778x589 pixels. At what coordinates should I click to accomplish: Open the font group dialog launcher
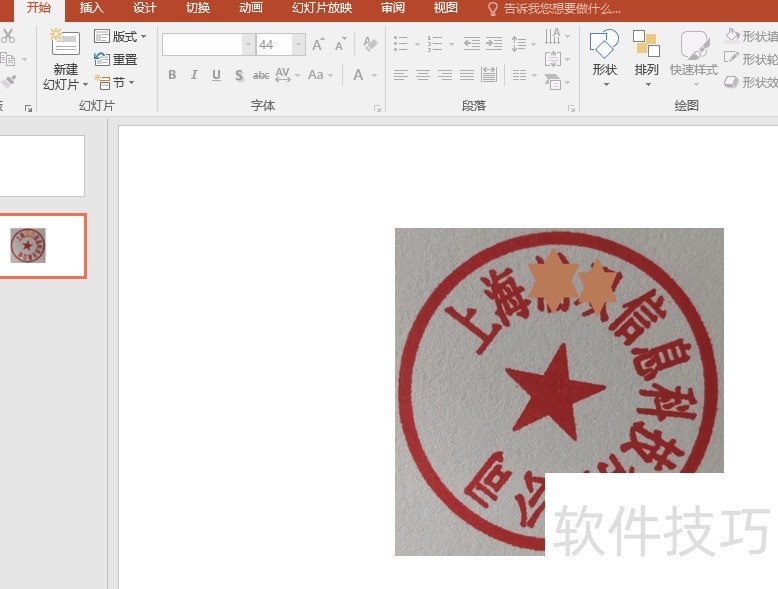(377, 108)
